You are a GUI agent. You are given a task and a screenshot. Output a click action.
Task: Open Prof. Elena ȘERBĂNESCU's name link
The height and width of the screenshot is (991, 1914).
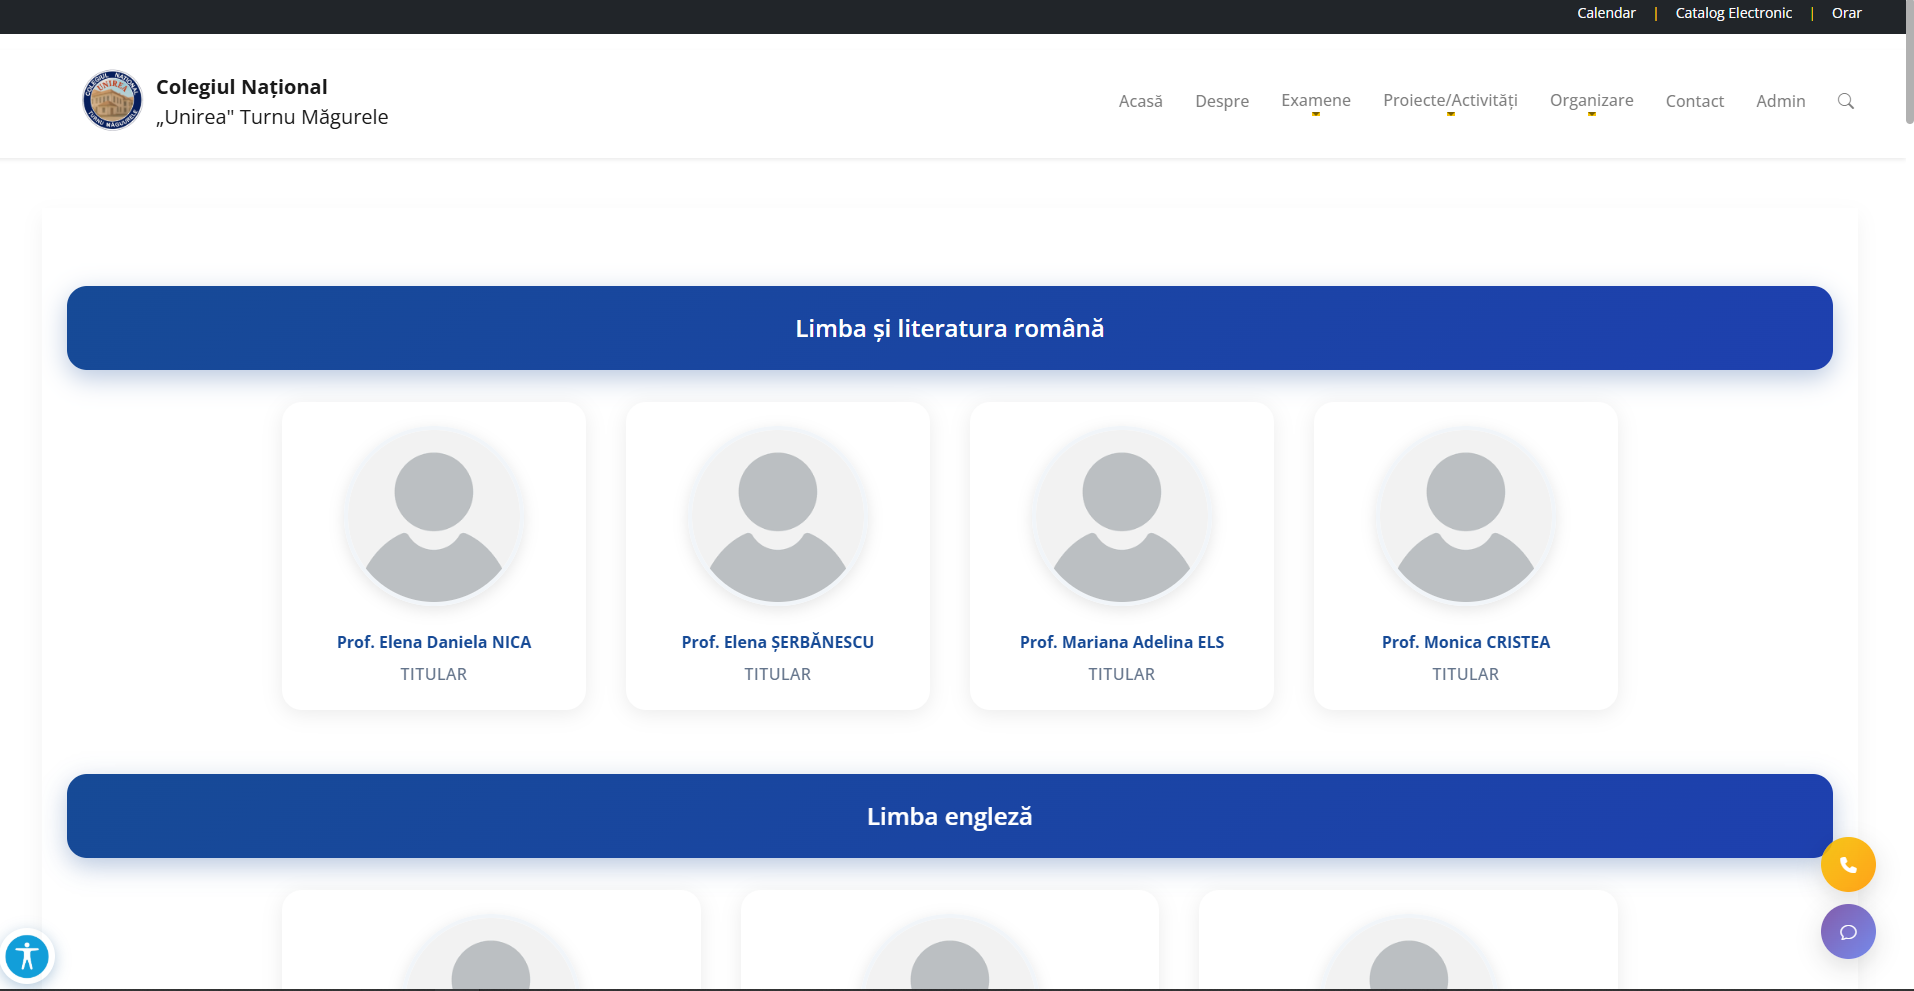click(778, 642)
